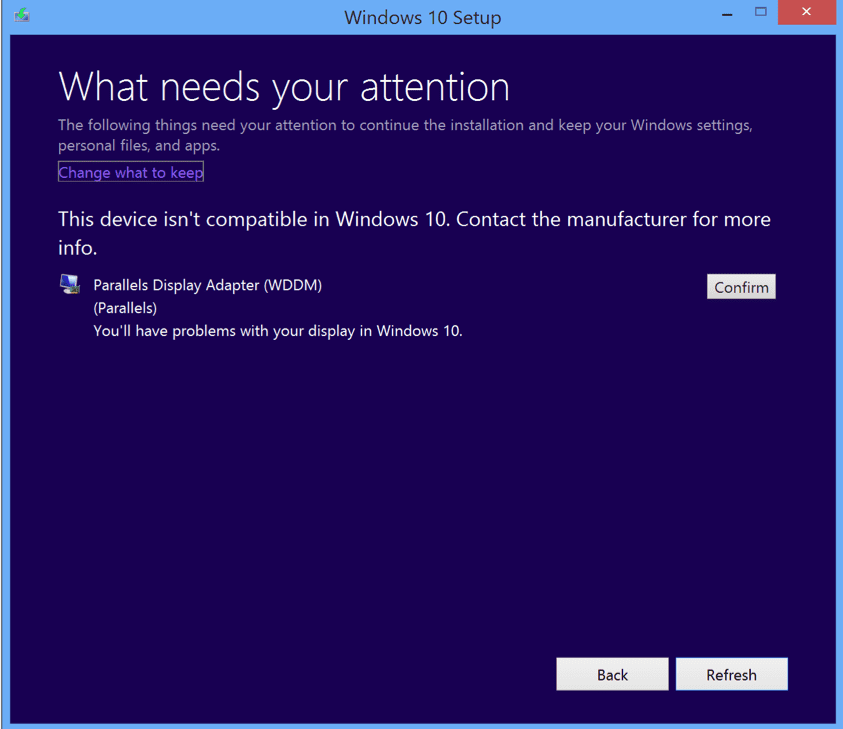Click the '(Parallels)' manufacturer text
The image size is (843, 729).
[125, 308]
